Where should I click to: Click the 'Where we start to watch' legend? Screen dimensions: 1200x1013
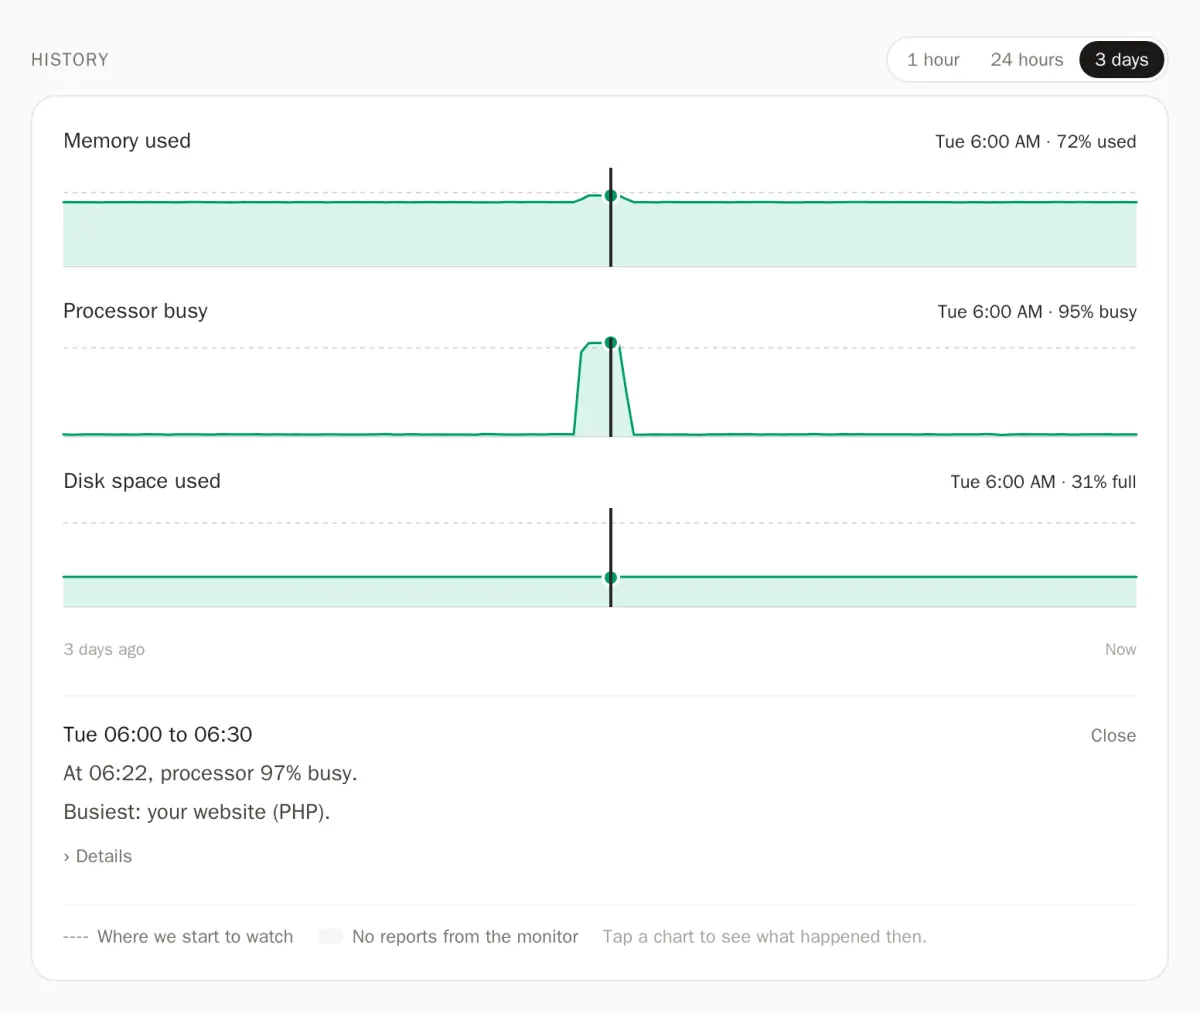178,937
